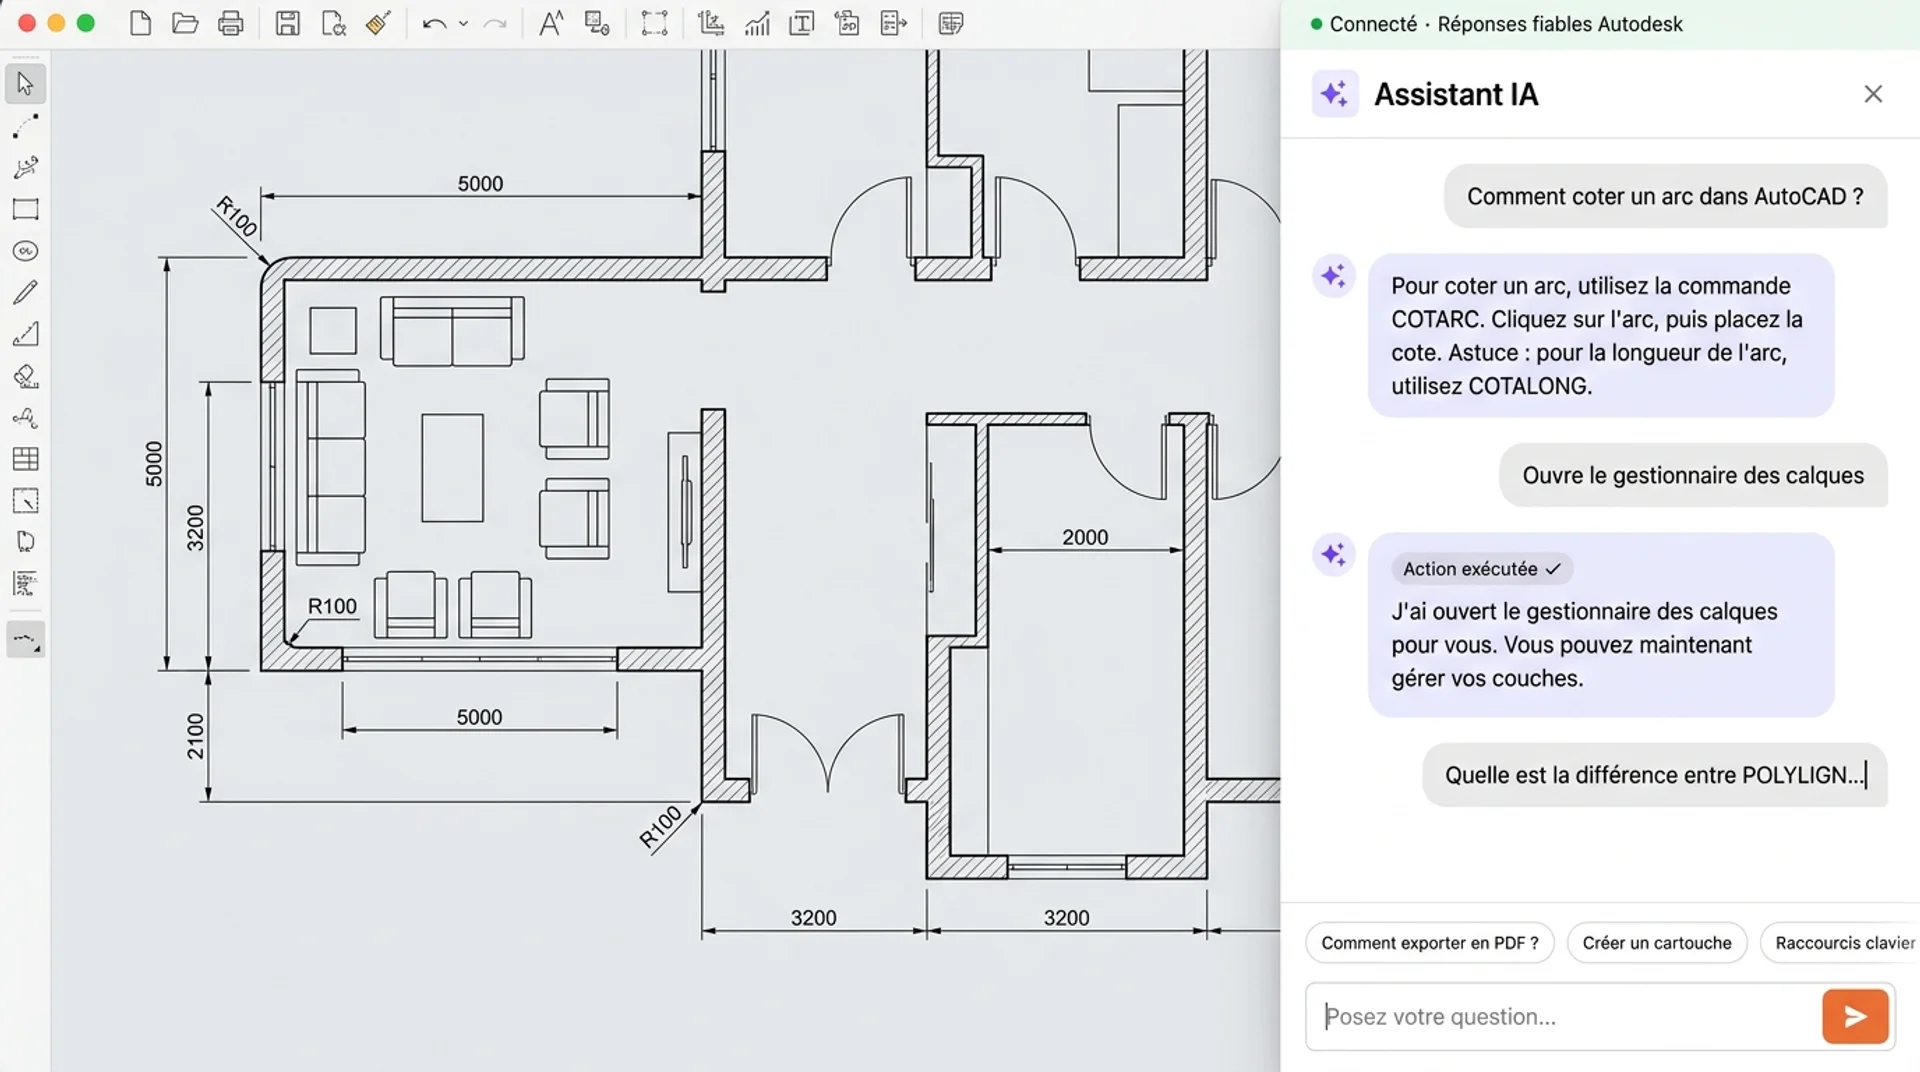Open a file using the folder icon

pos(185,23)
